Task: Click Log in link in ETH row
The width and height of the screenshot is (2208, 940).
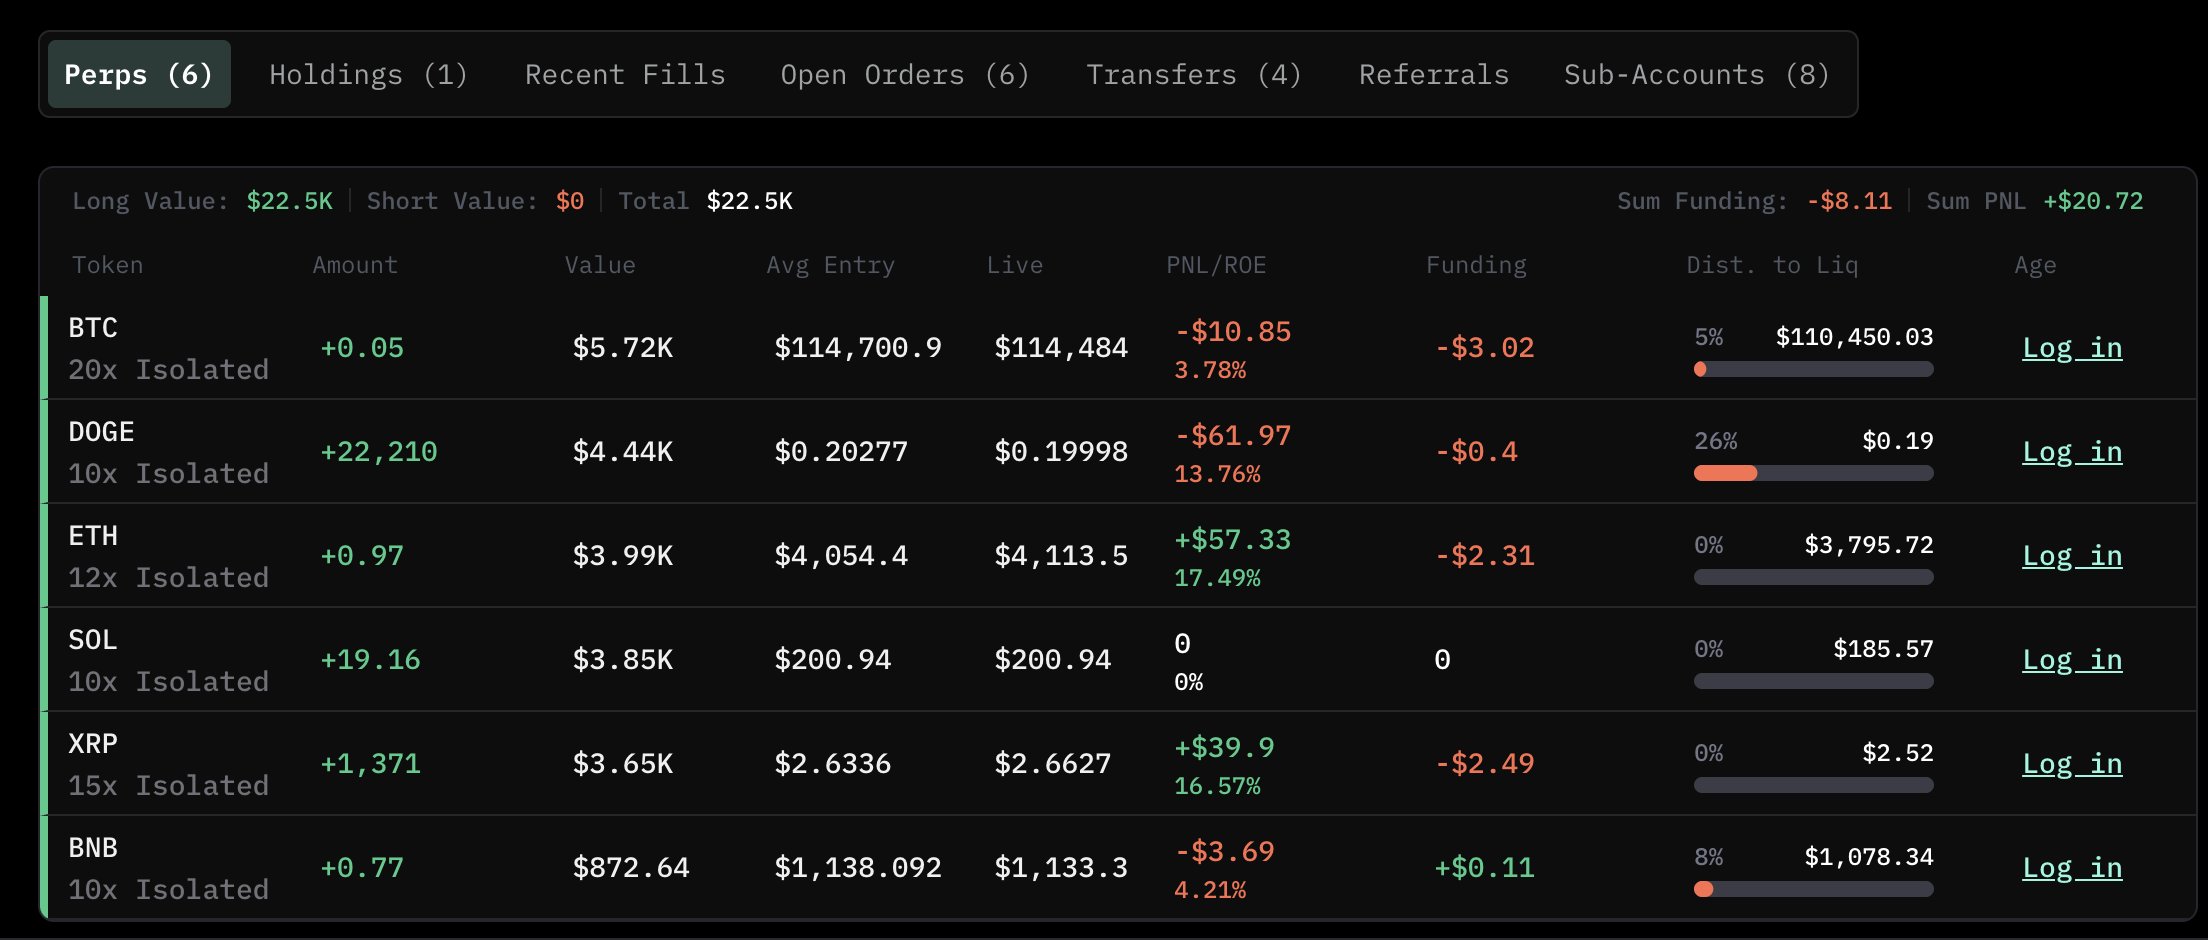Action: pos(2071,556)
